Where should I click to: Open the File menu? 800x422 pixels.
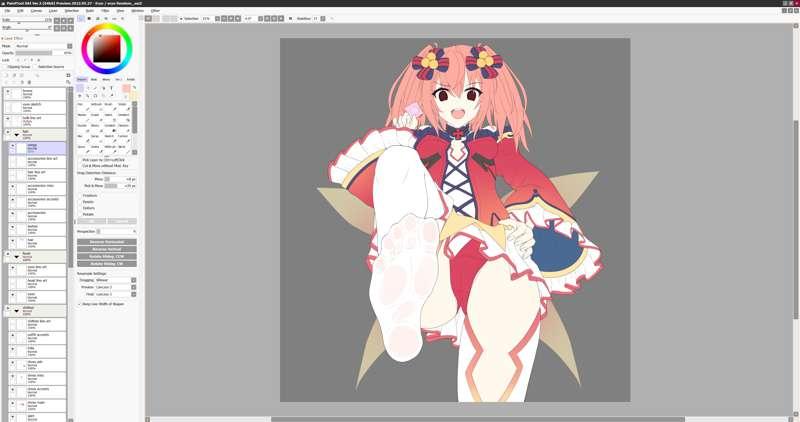[7, 11]
